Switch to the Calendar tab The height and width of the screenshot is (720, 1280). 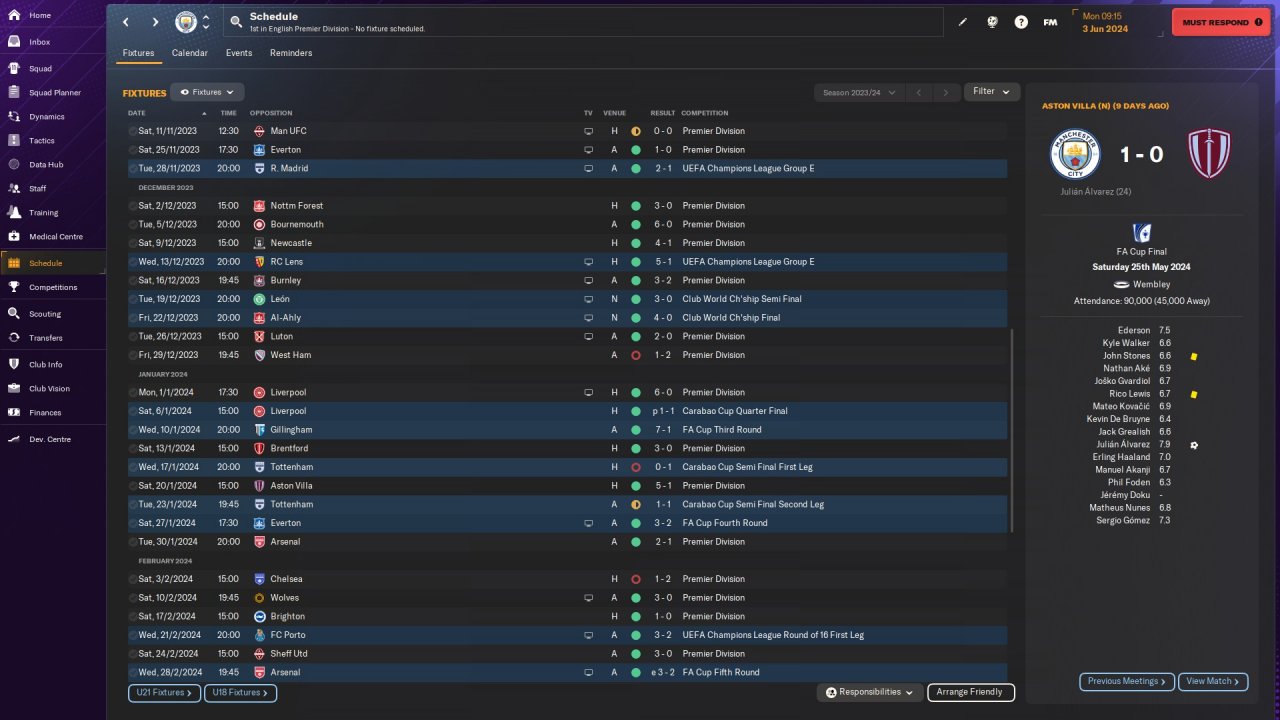(190, 53)
